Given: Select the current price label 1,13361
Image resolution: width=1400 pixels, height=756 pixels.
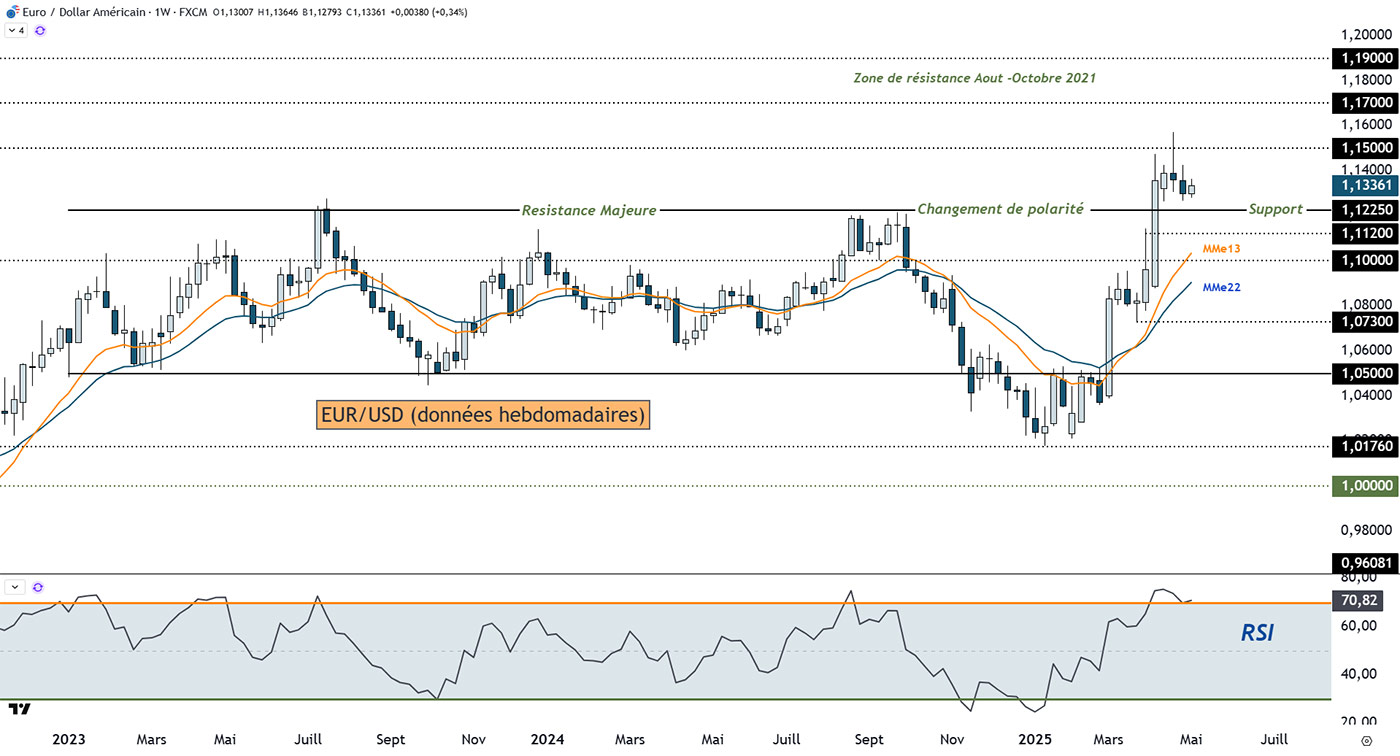Looking at the screenshot, I should pyautogui.click(x=1364, y=185).
